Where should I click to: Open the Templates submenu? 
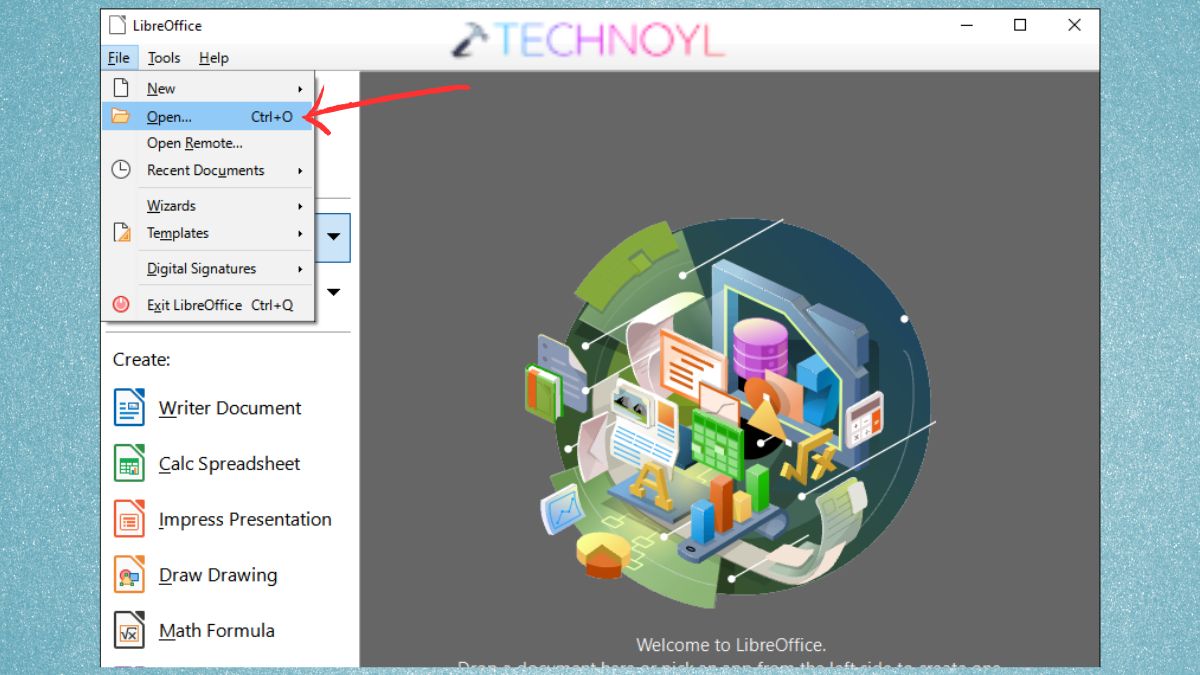coord(208,233)
